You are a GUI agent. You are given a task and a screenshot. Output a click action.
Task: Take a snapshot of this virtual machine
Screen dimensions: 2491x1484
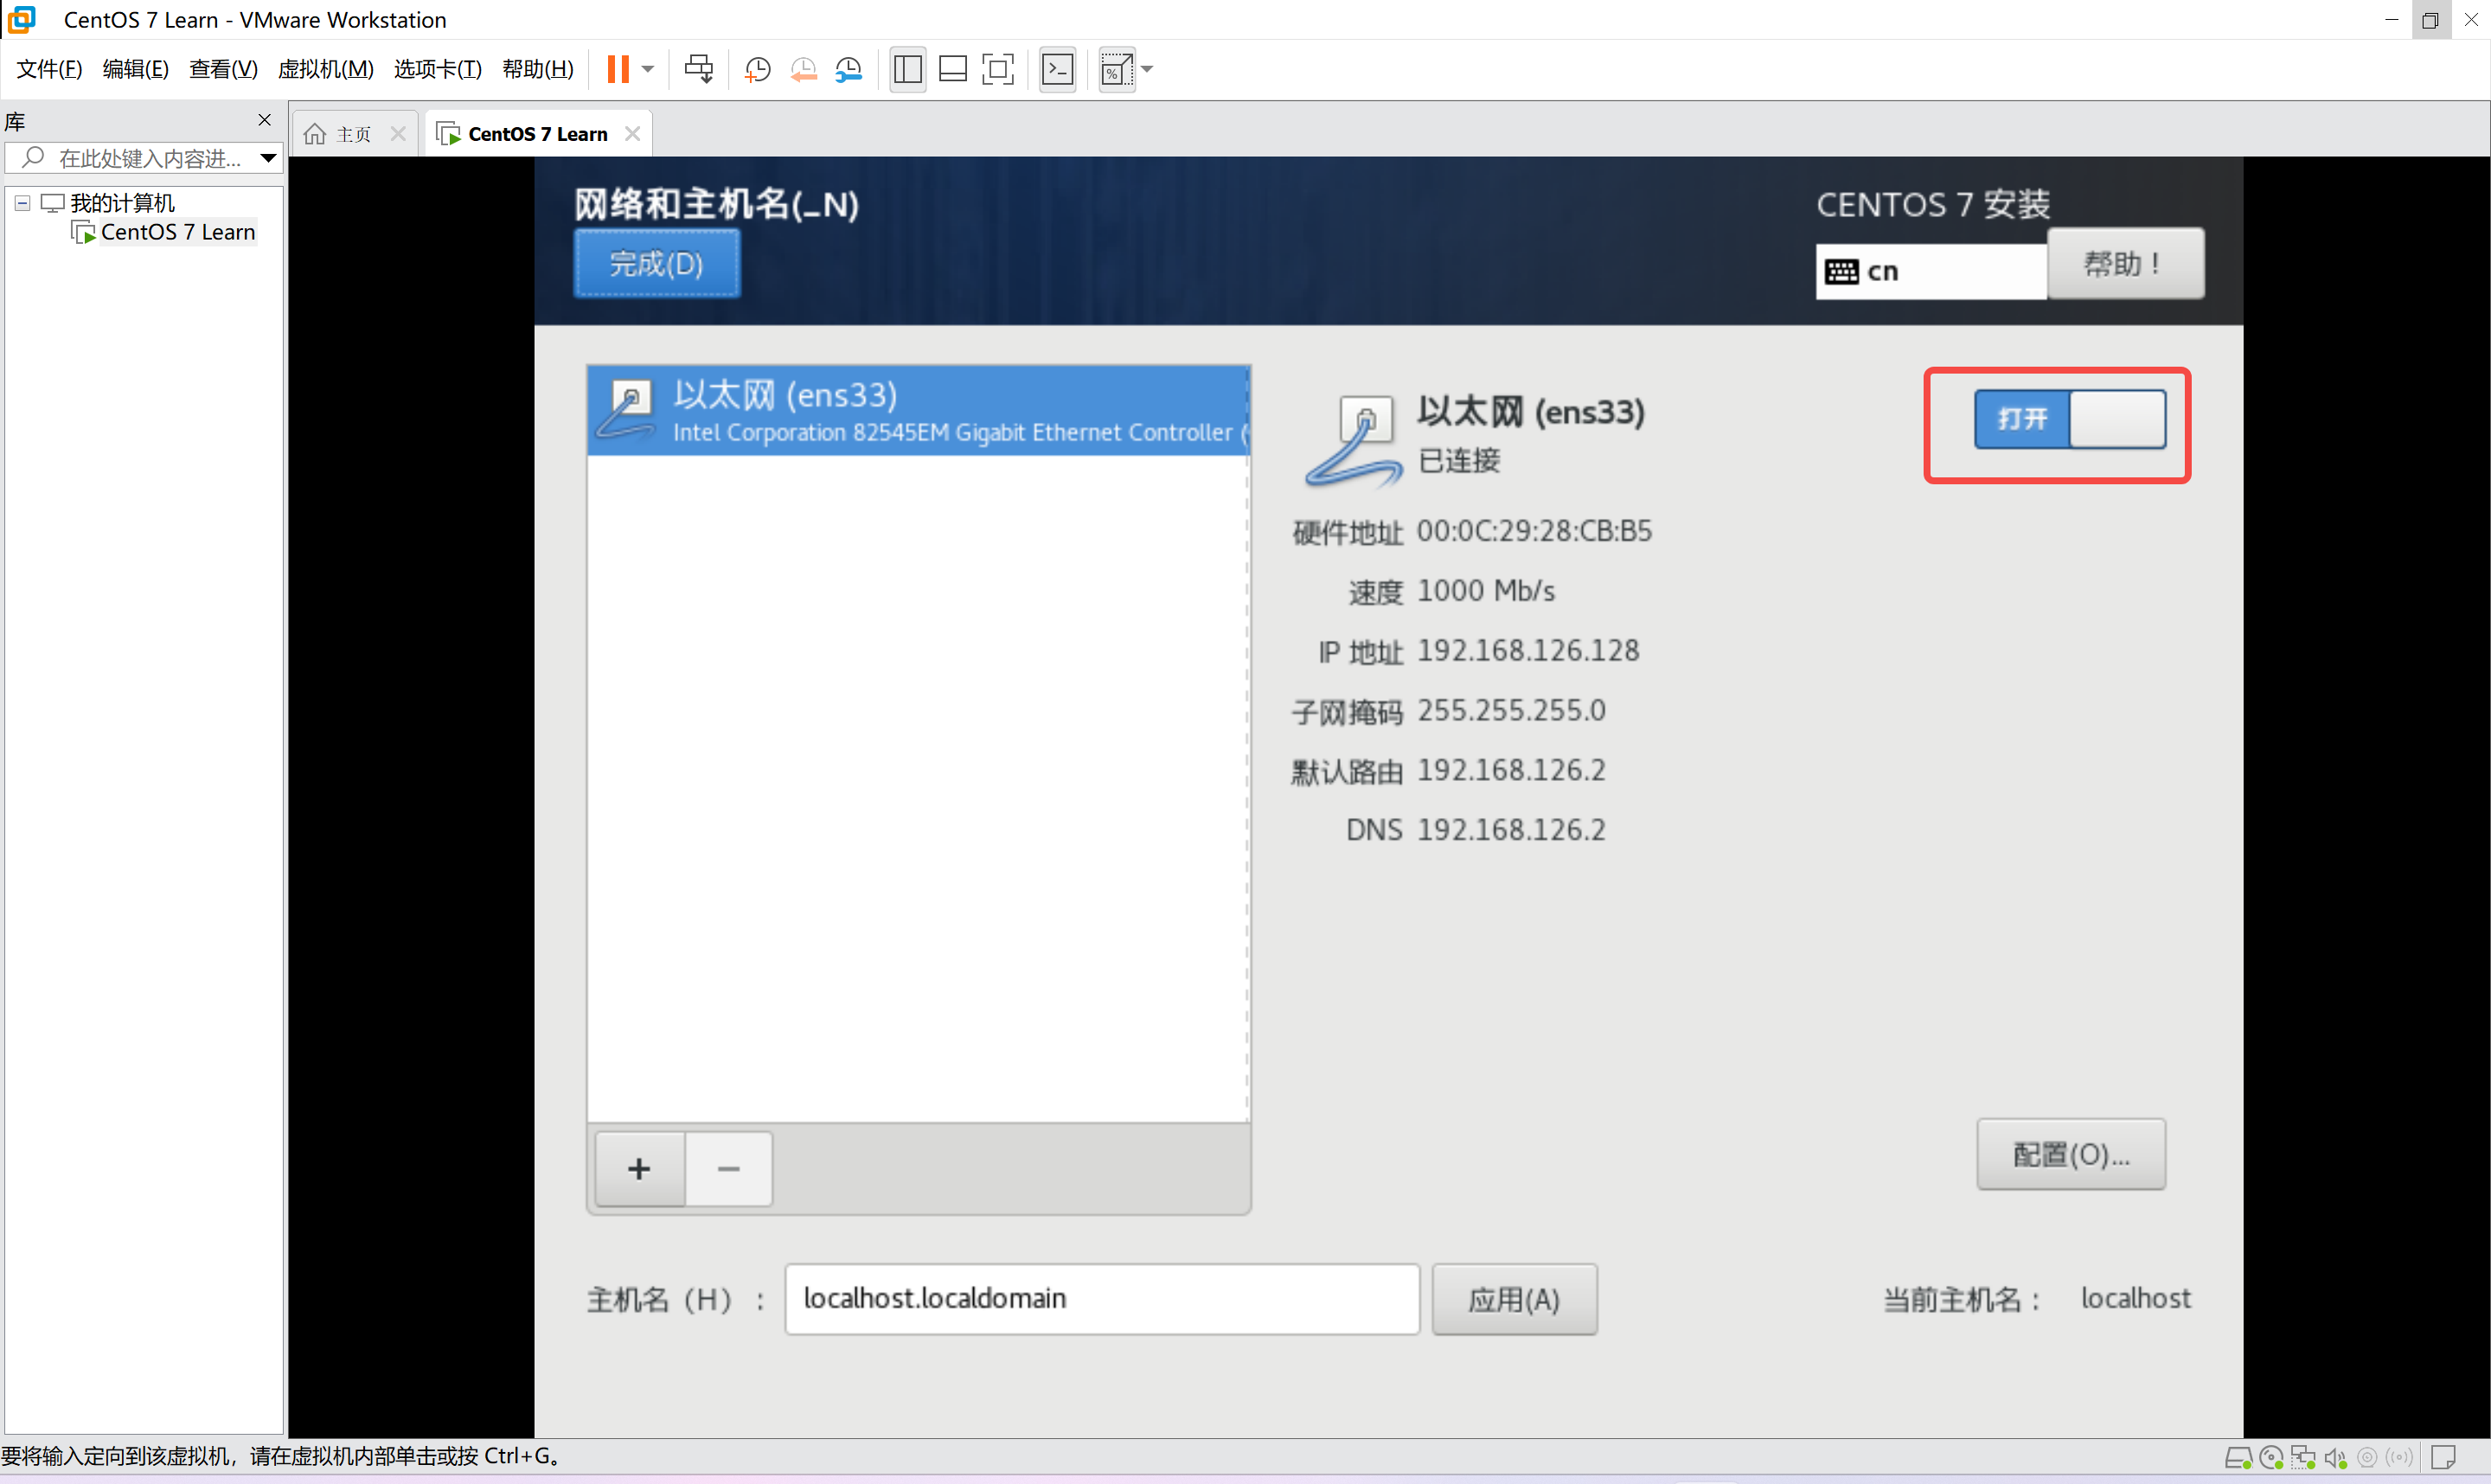[x=757, y=69]
